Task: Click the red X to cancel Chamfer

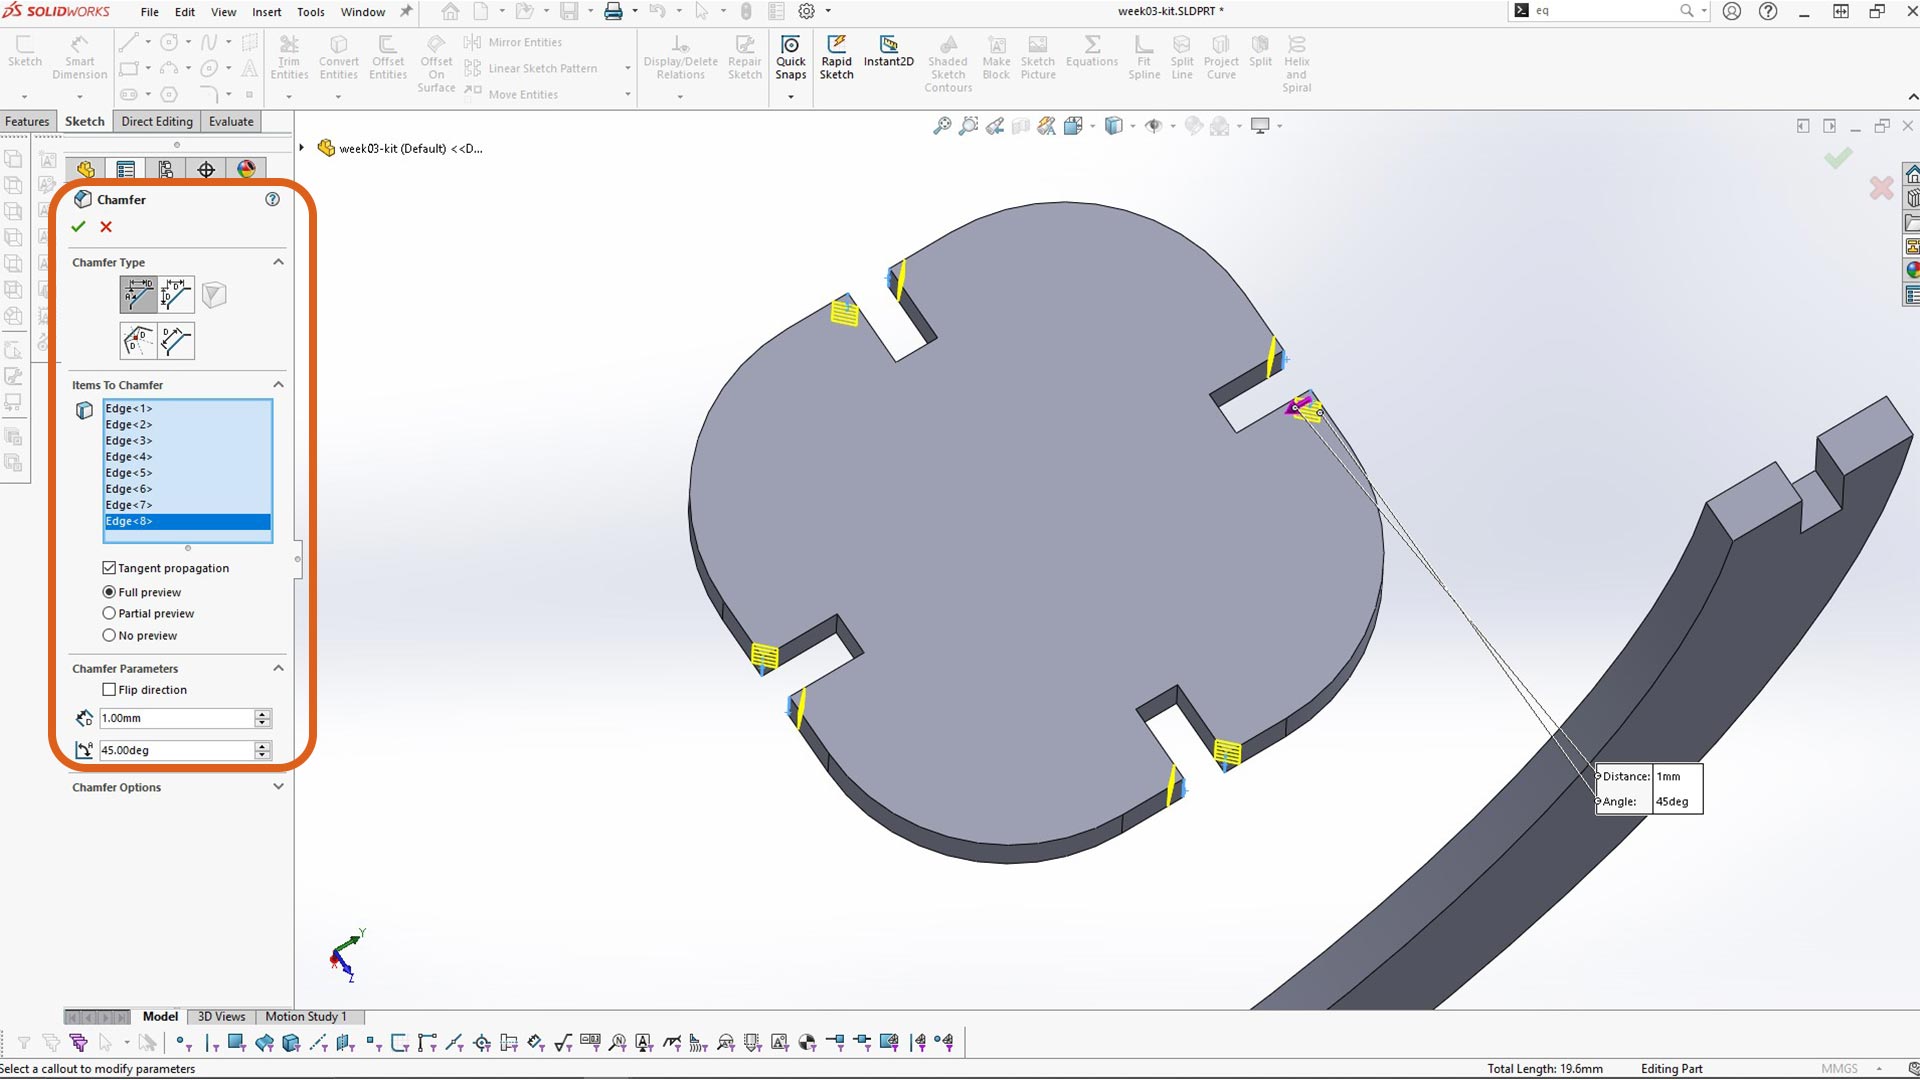Action: (x=105, y=225)
